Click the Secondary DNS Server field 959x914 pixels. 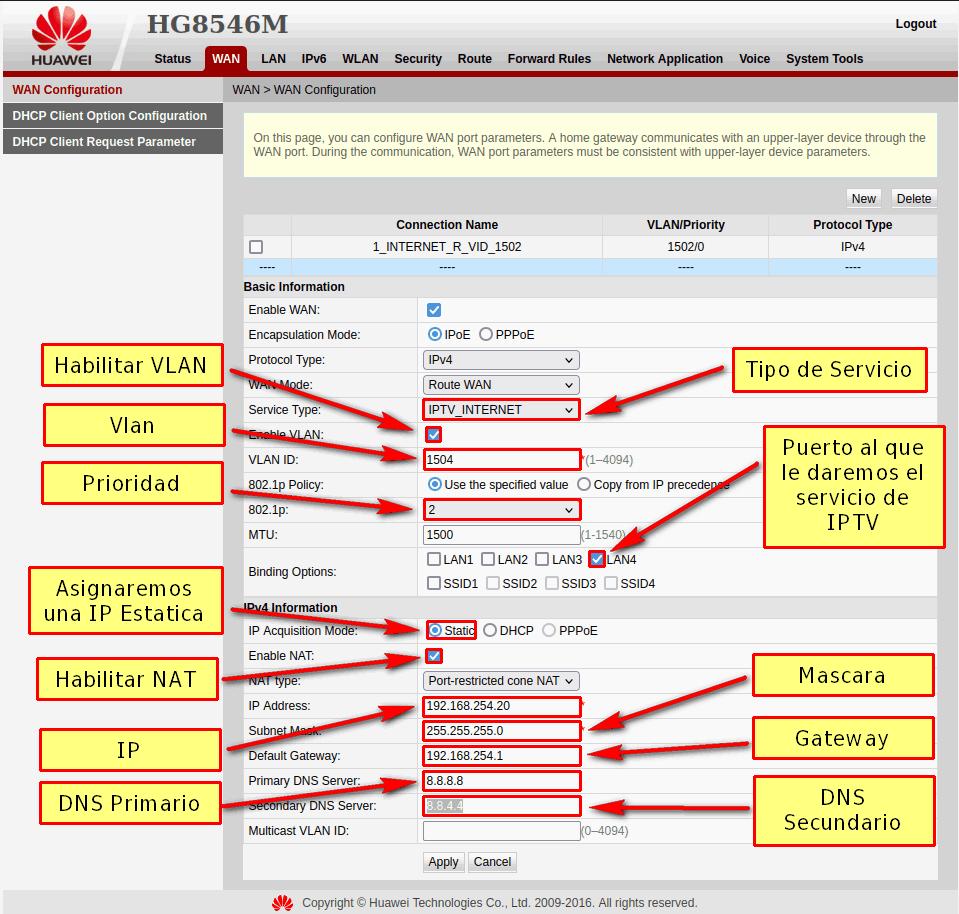pos(502,806)
